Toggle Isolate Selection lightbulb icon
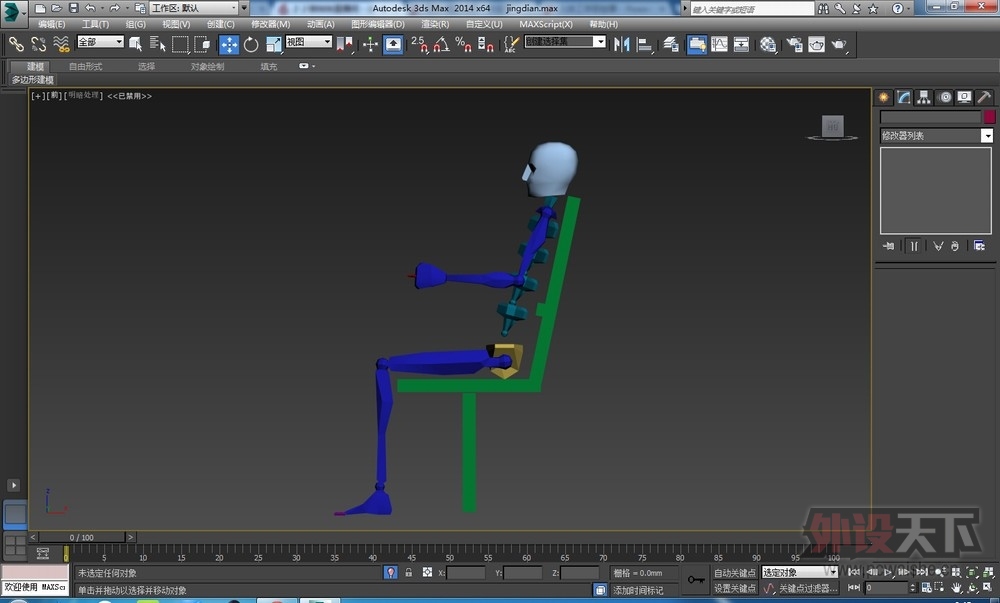The height and width of the screenshot is (603, 1000). [x=391, y=572]
